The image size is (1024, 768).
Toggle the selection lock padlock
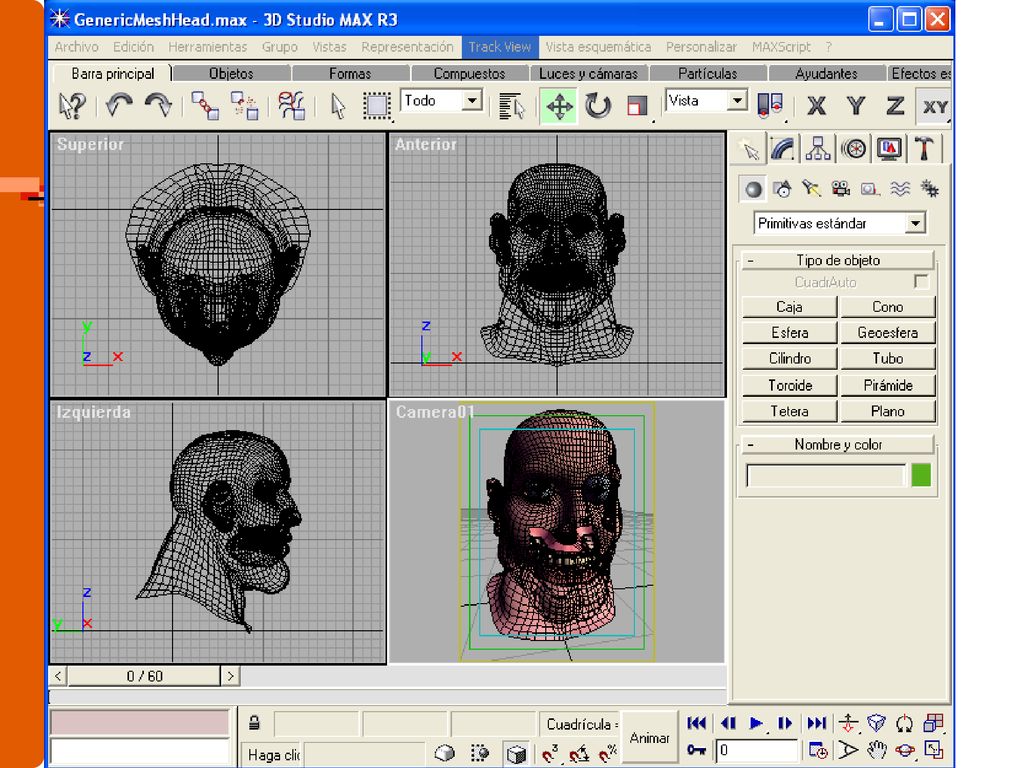(x=254, y=723)
